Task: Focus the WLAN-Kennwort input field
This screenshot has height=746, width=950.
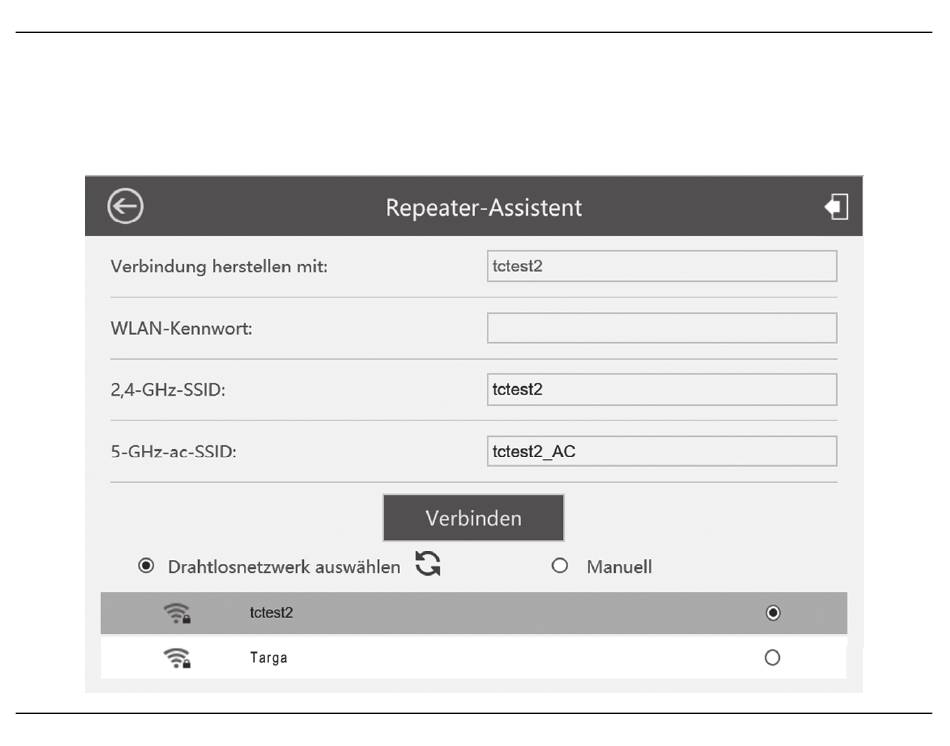Action: coord(662,328)
